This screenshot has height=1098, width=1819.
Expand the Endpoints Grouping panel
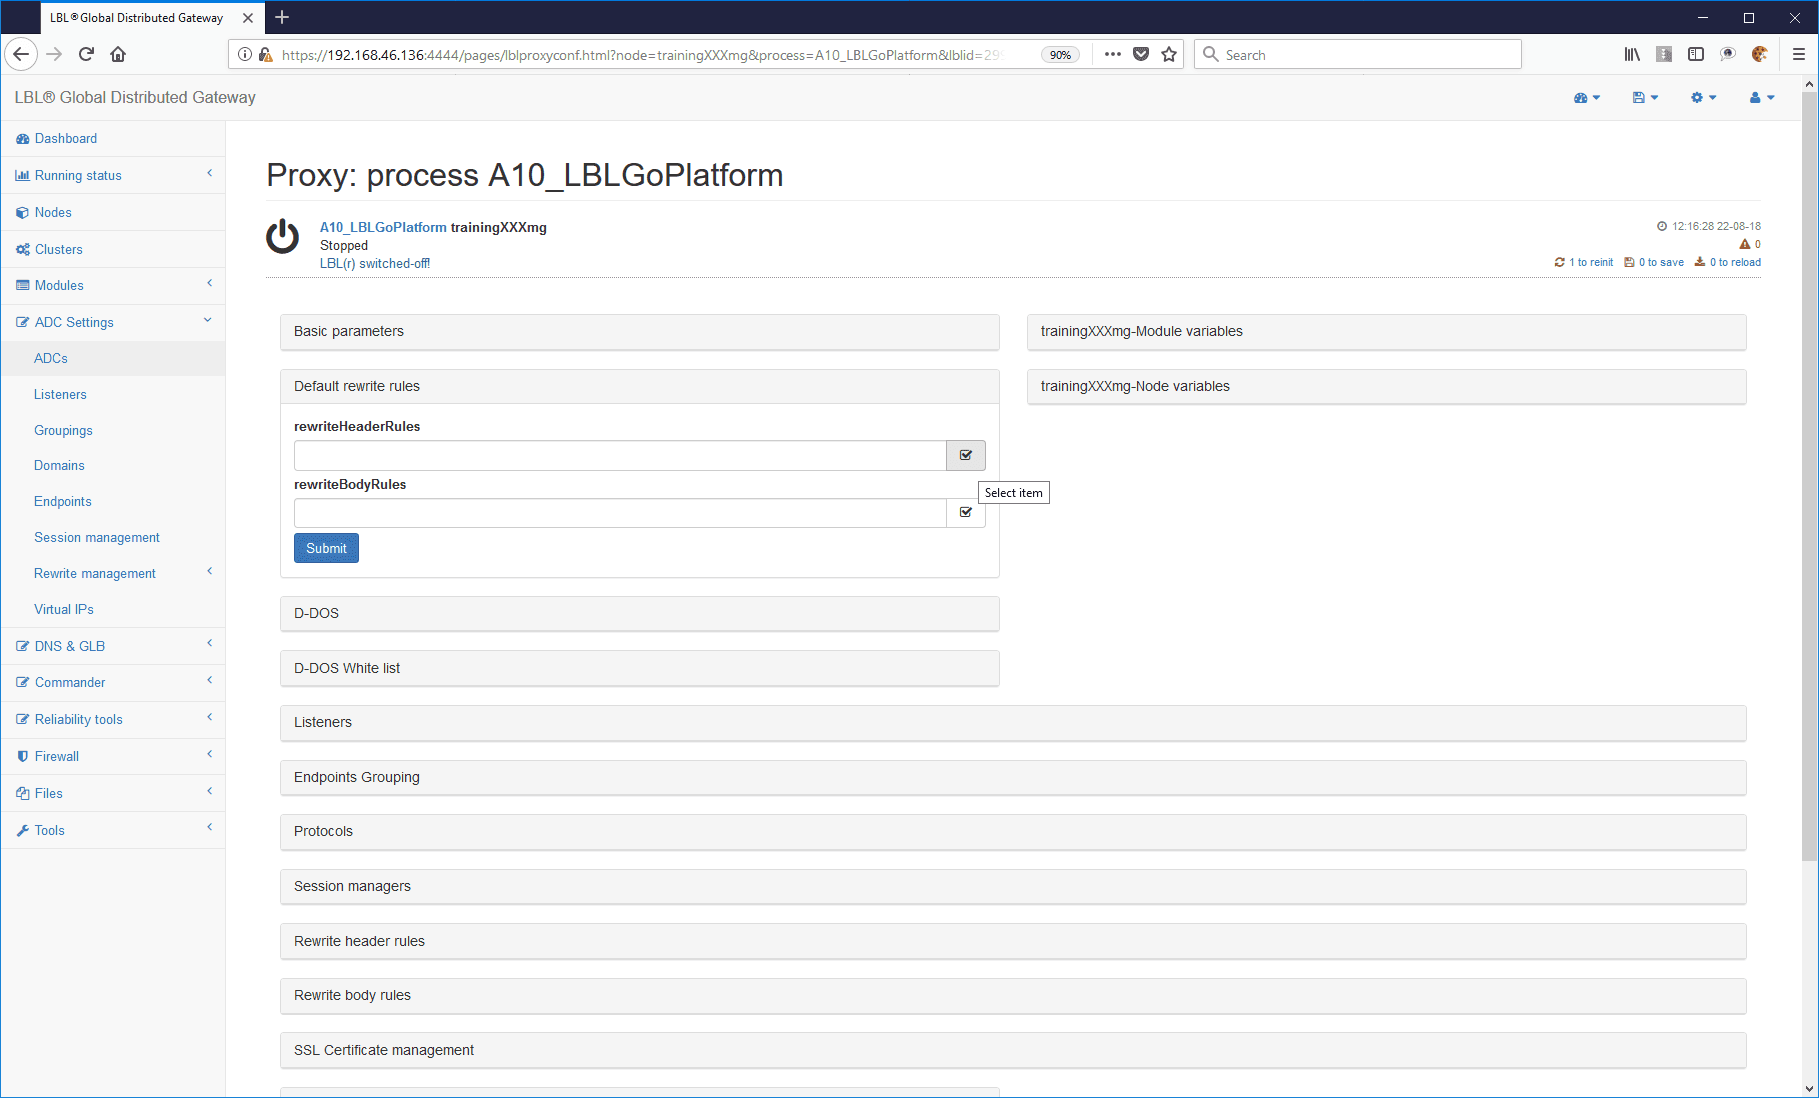tap(1013, 778)
